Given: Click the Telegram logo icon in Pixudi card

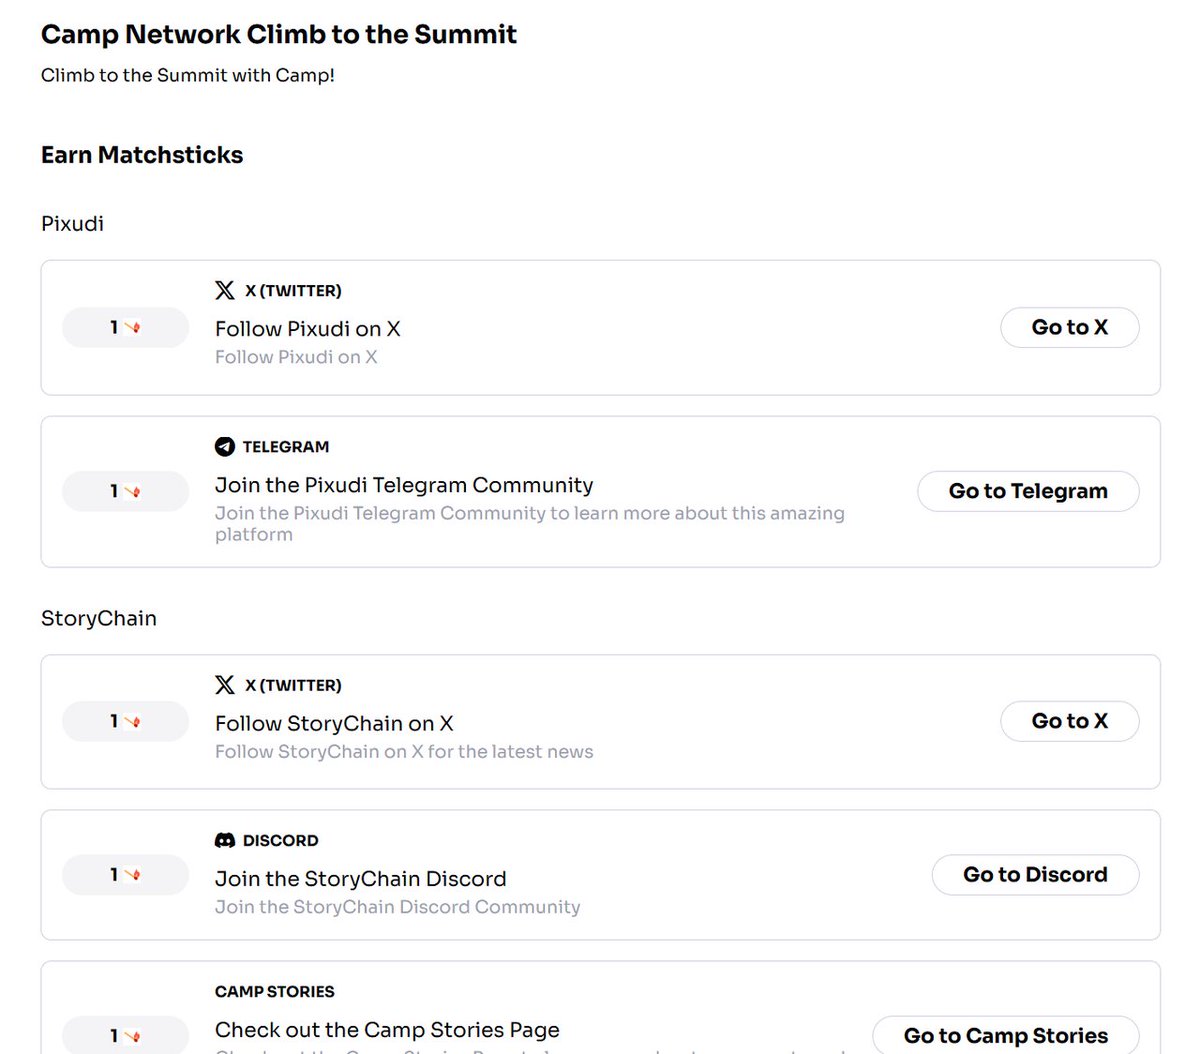Looking at the screenshot, I should 225,446.
